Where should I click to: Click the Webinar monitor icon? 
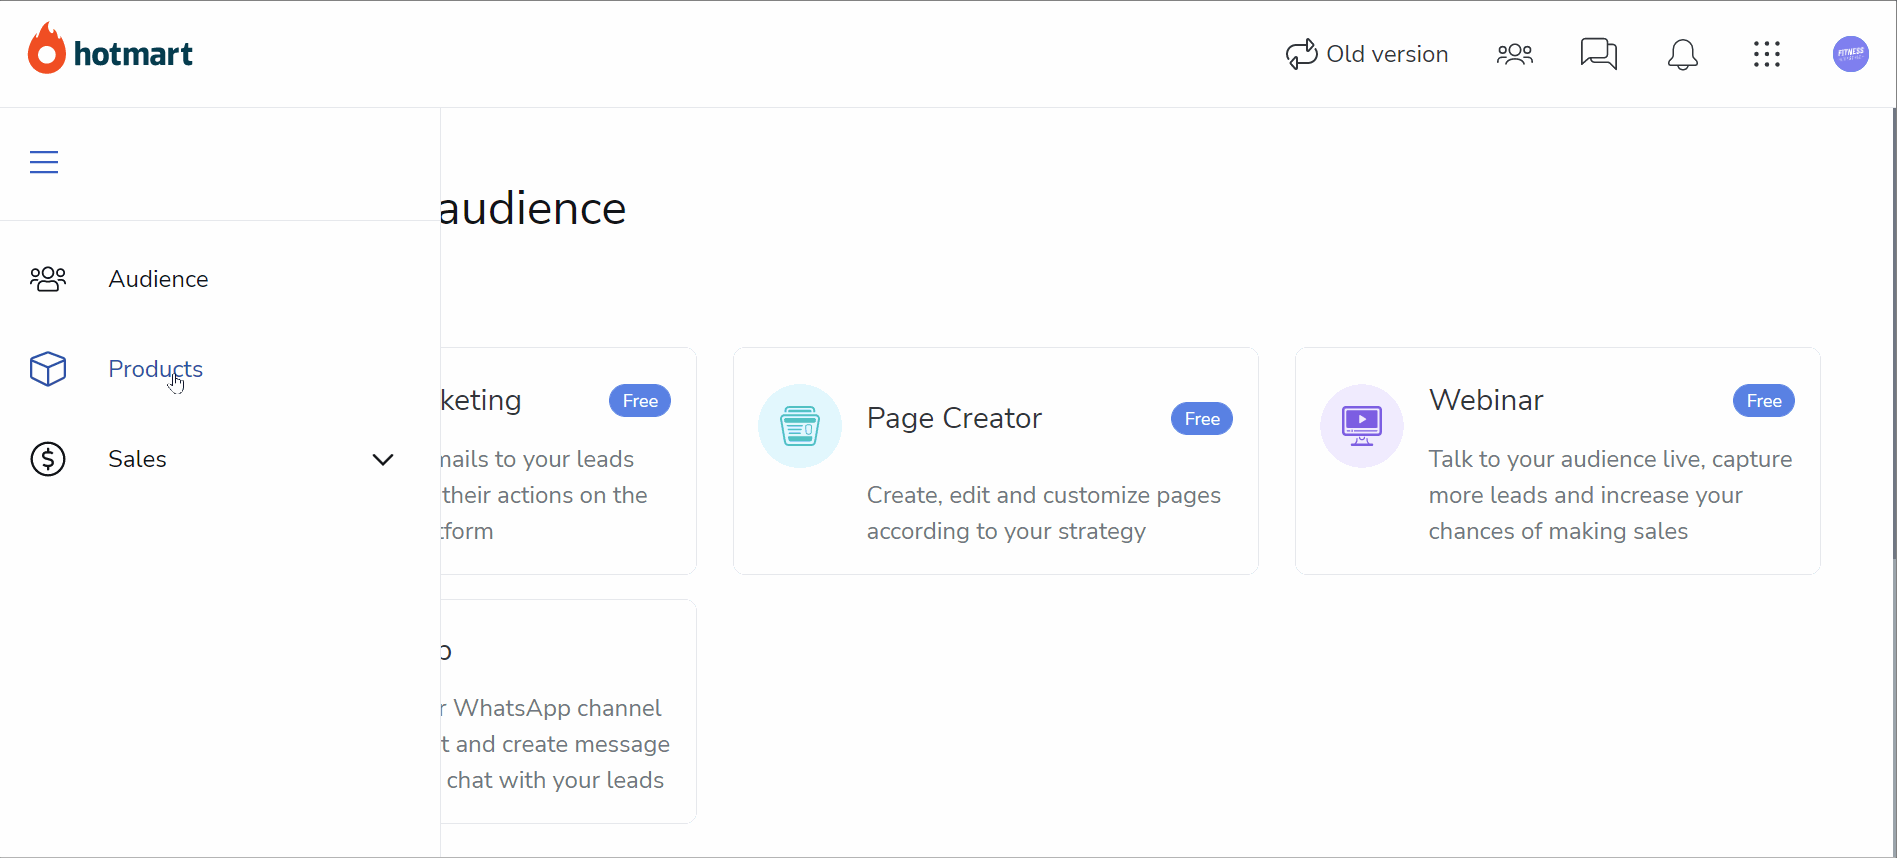point(1362,426)
